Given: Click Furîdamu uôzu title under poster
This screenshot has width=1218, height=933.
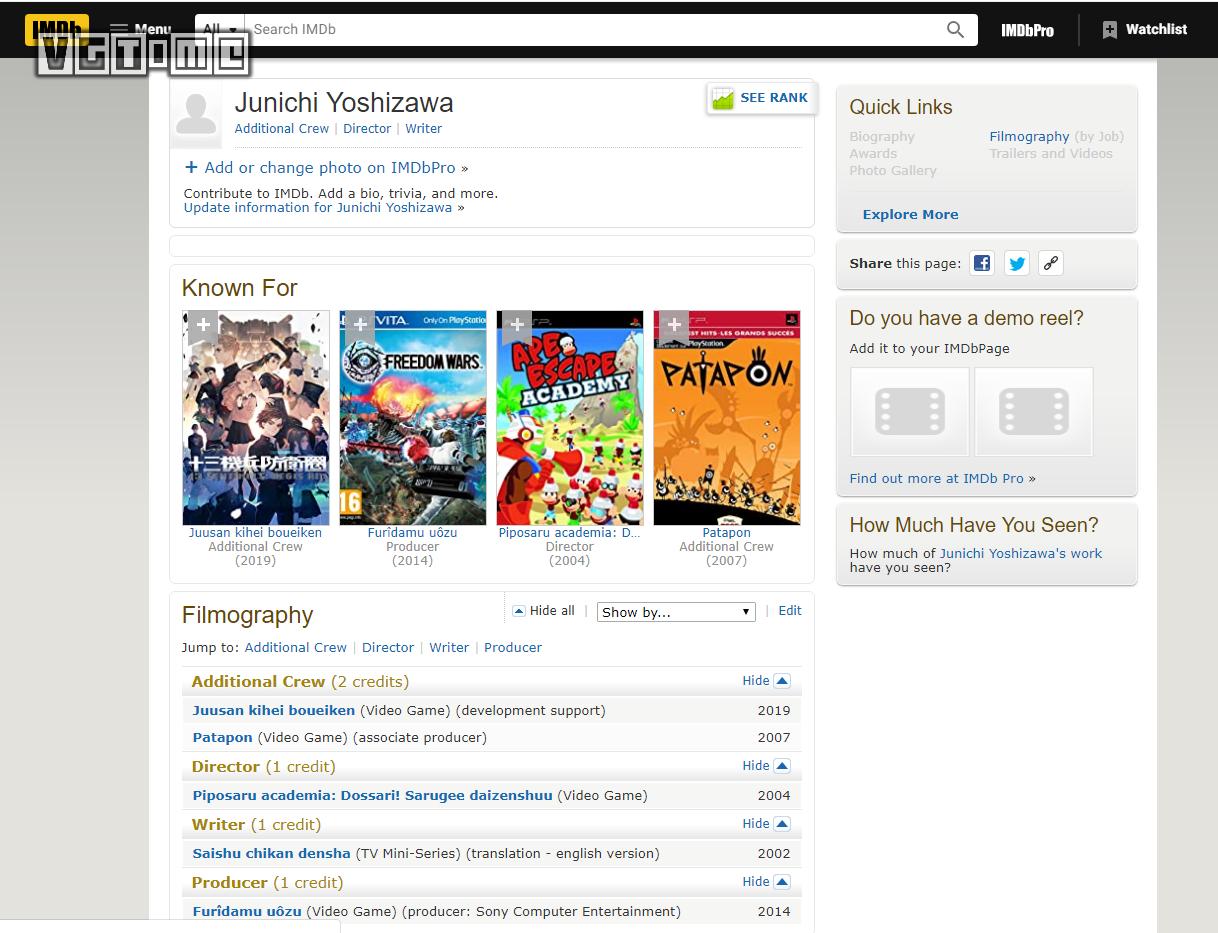Looking at the screenshot, I should coord(412,533).
